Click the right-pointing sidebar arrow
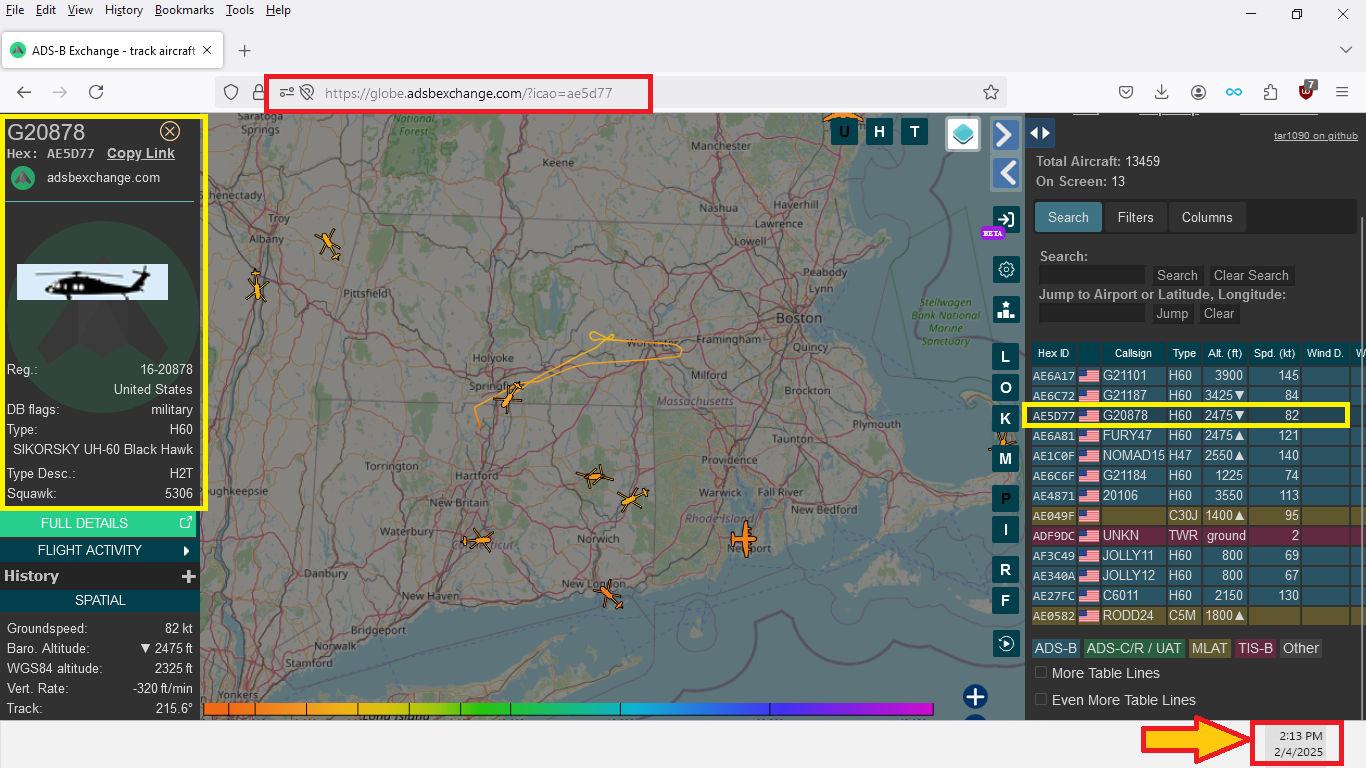 (x=1006, y=134)
